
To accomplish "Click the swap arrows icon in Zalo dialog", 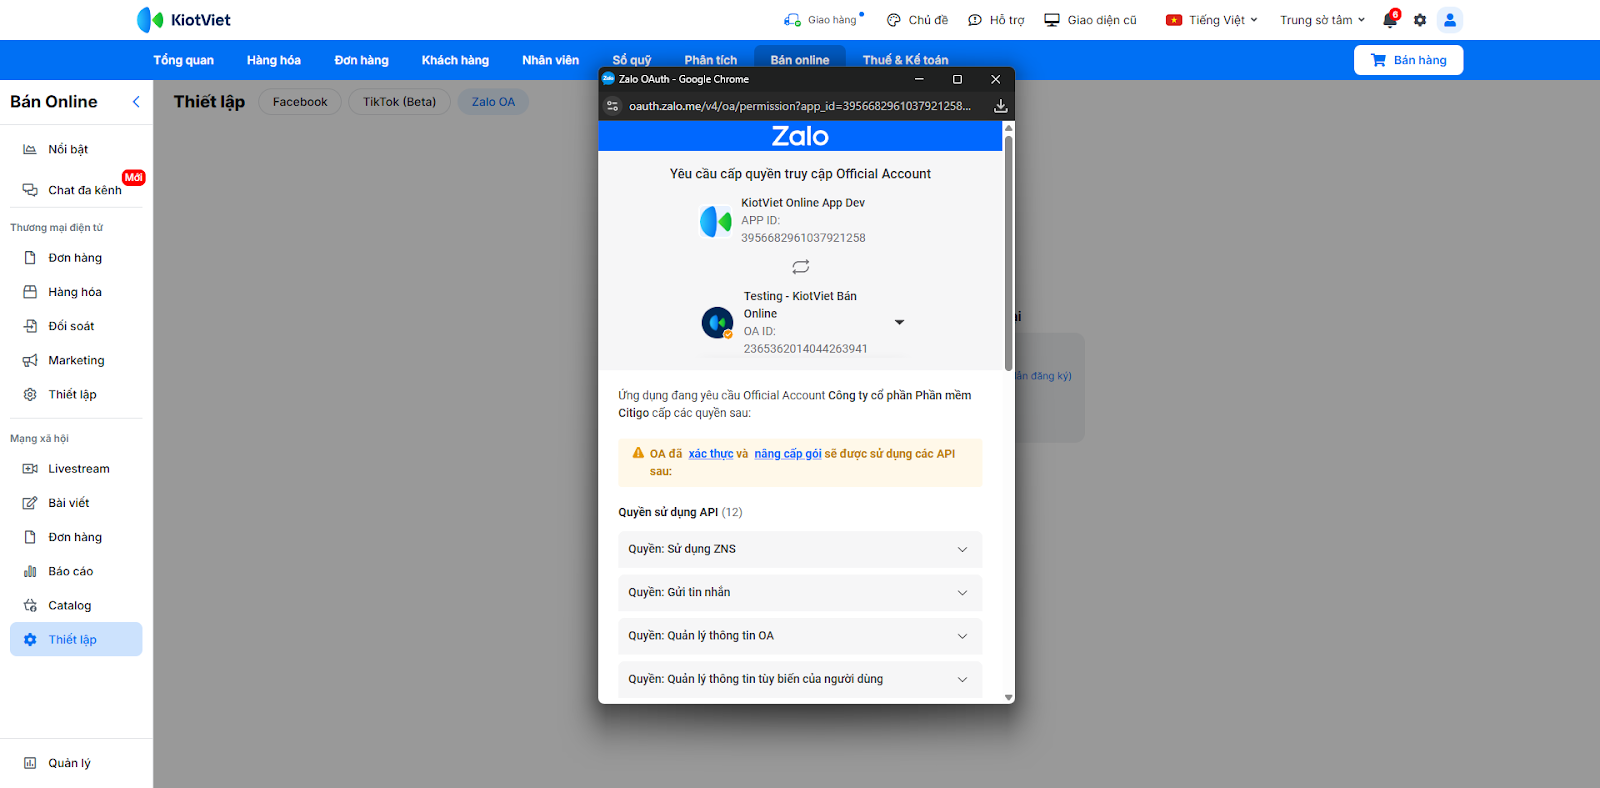I will pyautogui.click(x=801, y=267).
